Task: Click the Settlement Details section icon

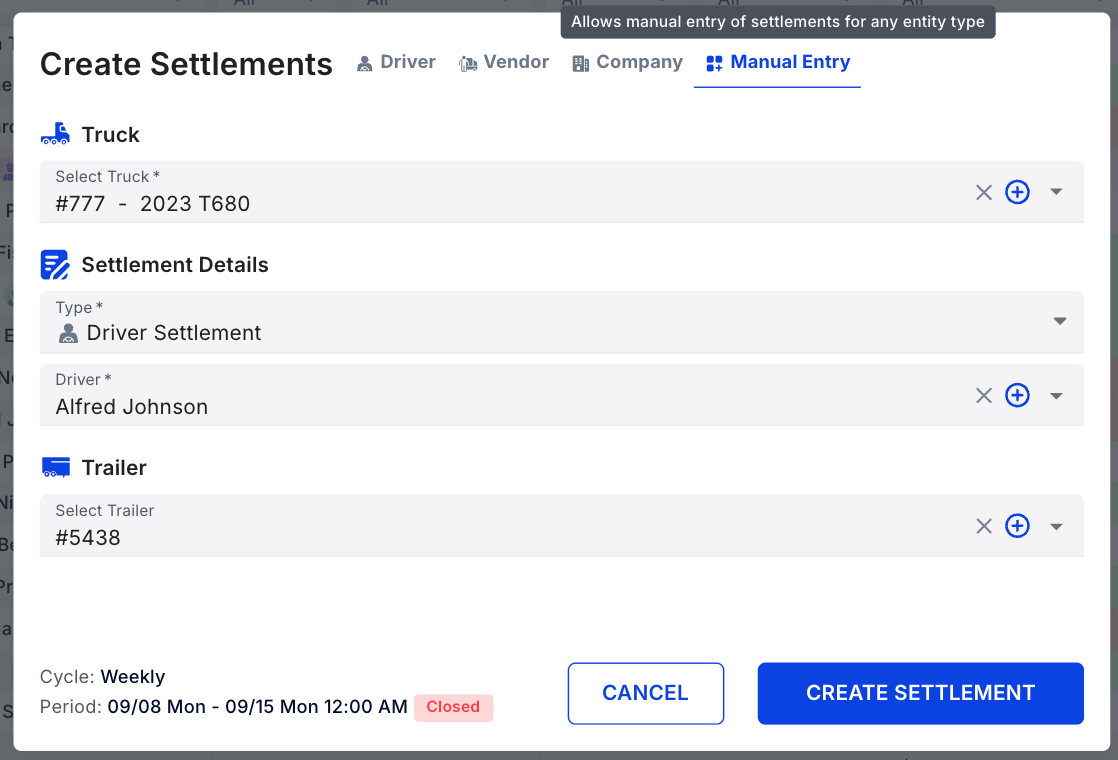Action: coord(55,265)
